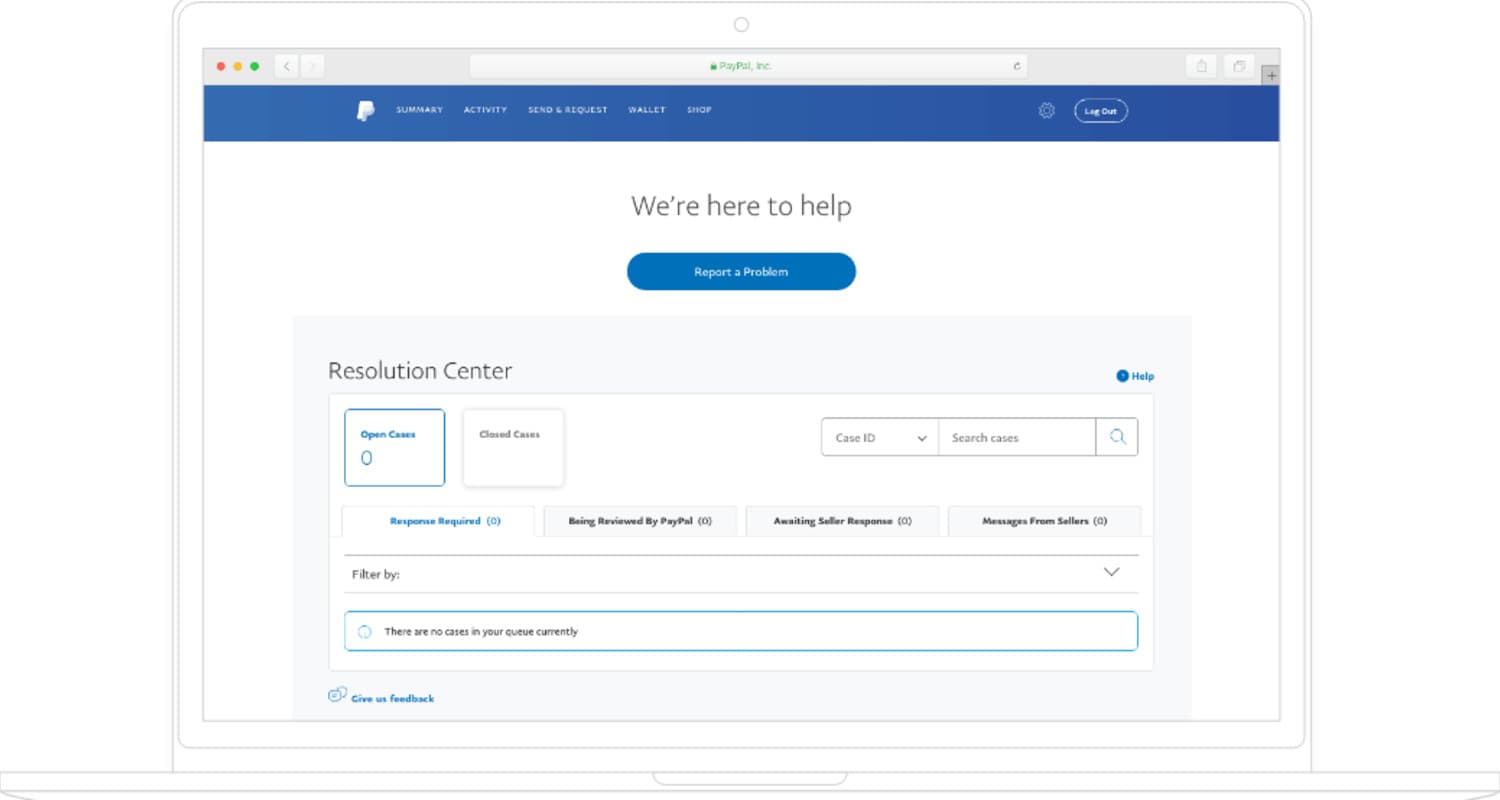
Task: Open the Case ID dropdown
Action: [x=880, y=438]
